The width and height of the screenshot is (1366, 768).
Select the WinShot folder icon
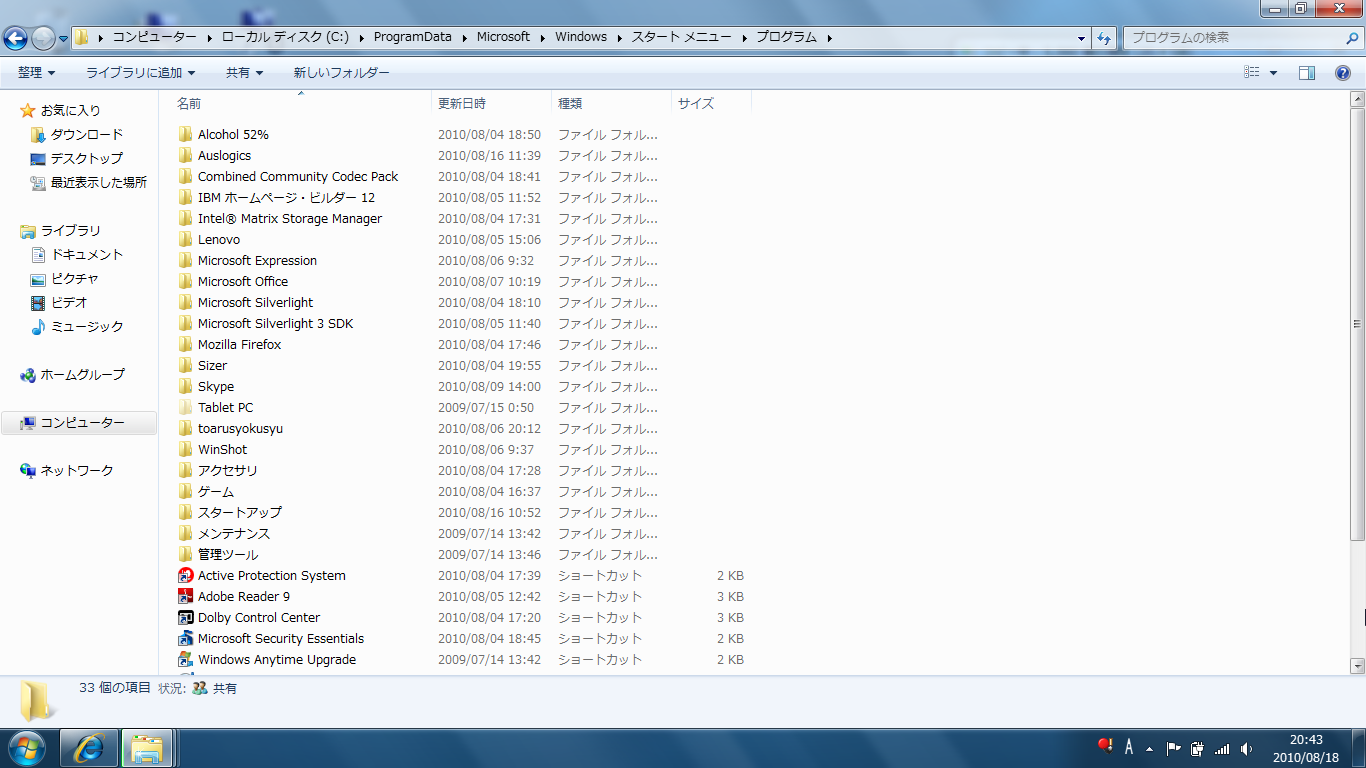185,449
